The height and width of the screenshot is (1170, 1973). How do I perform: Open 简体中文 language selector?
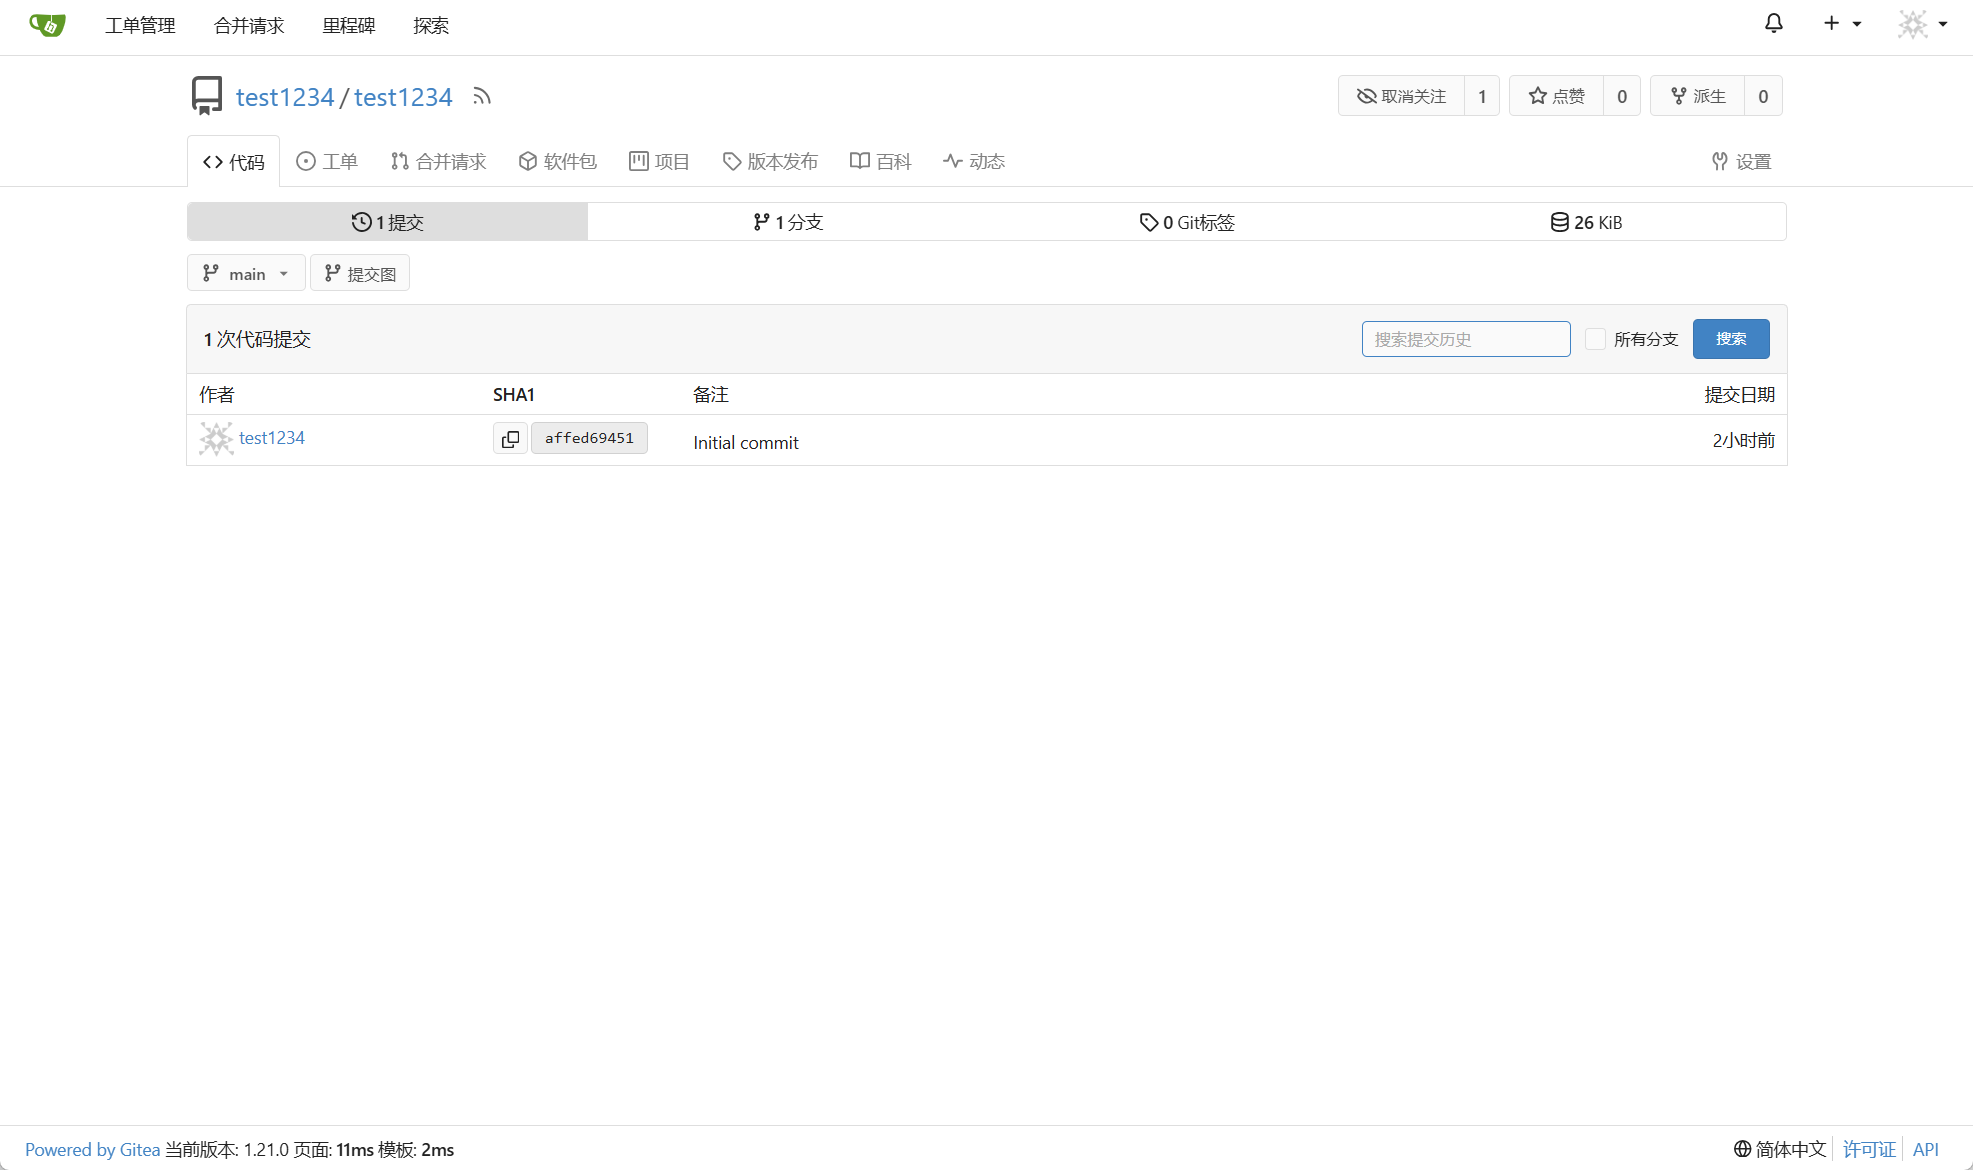1780,1149
